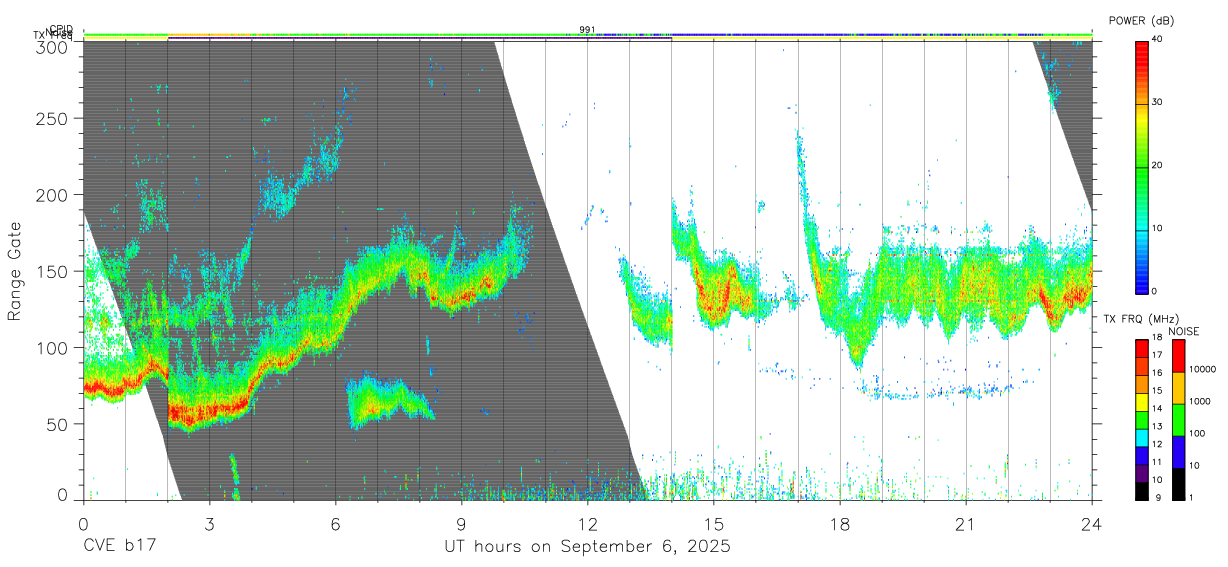
Task: Click the 30 label on the power scale
Action: coord(1158,103)
